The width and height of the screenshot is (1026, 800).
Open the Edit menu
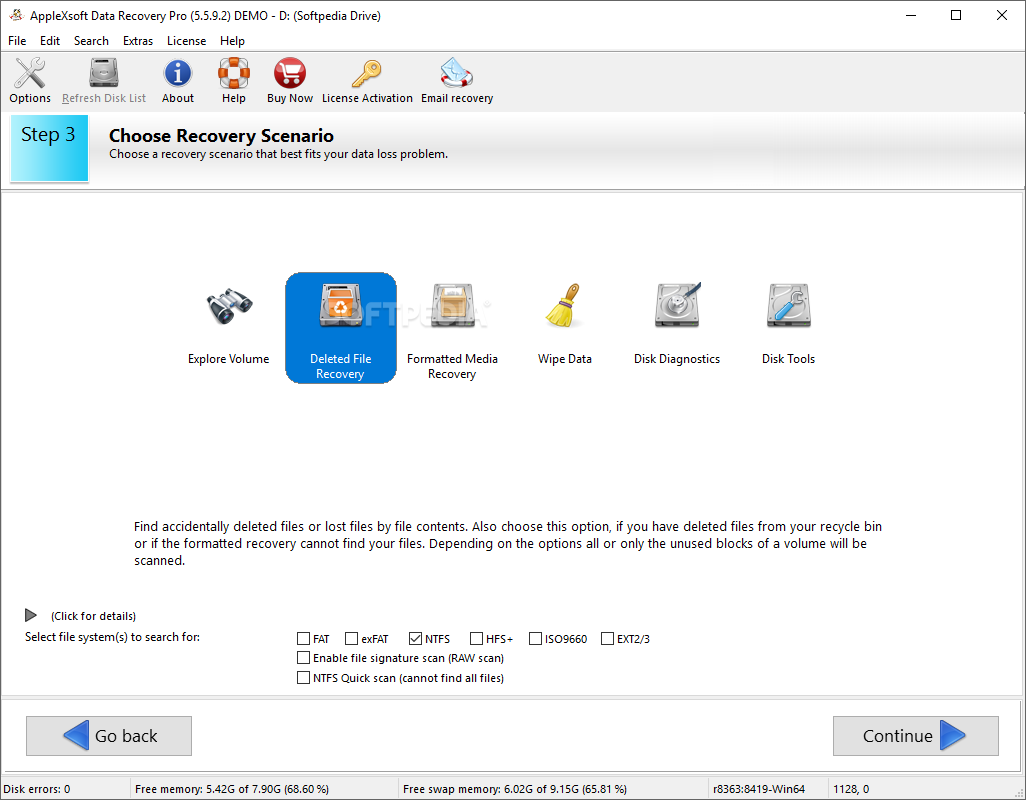[x=50, y=41]
